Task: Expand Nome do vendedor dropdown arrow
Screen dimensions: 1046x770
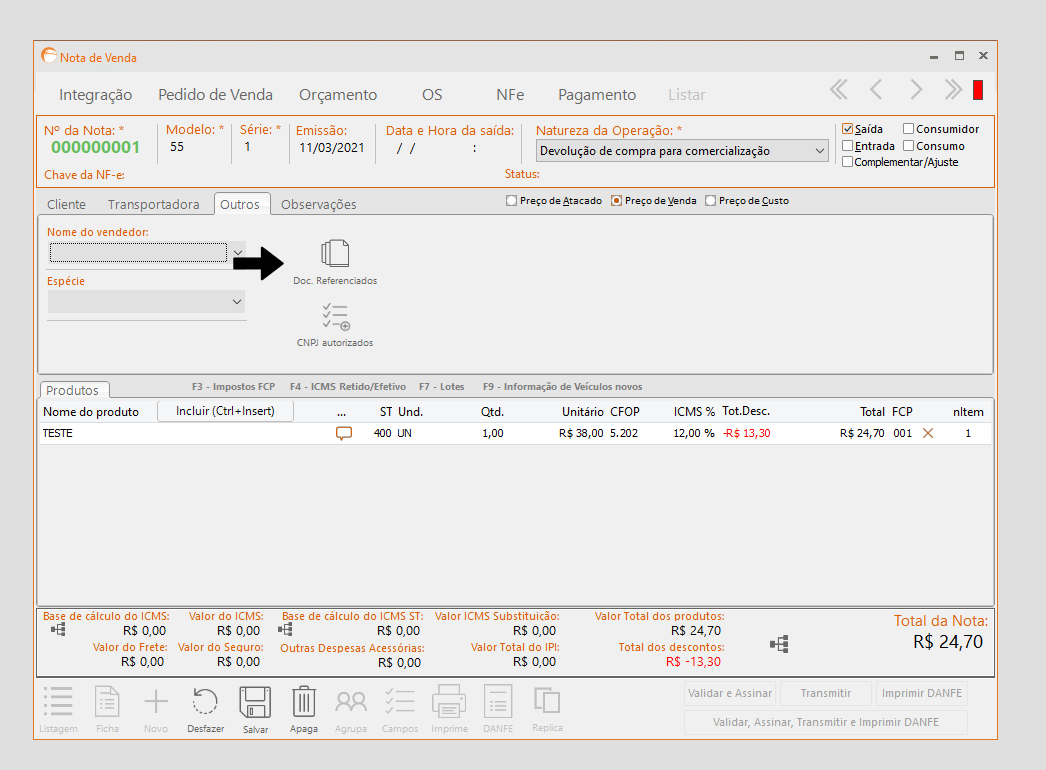Action: click(237, 253)
